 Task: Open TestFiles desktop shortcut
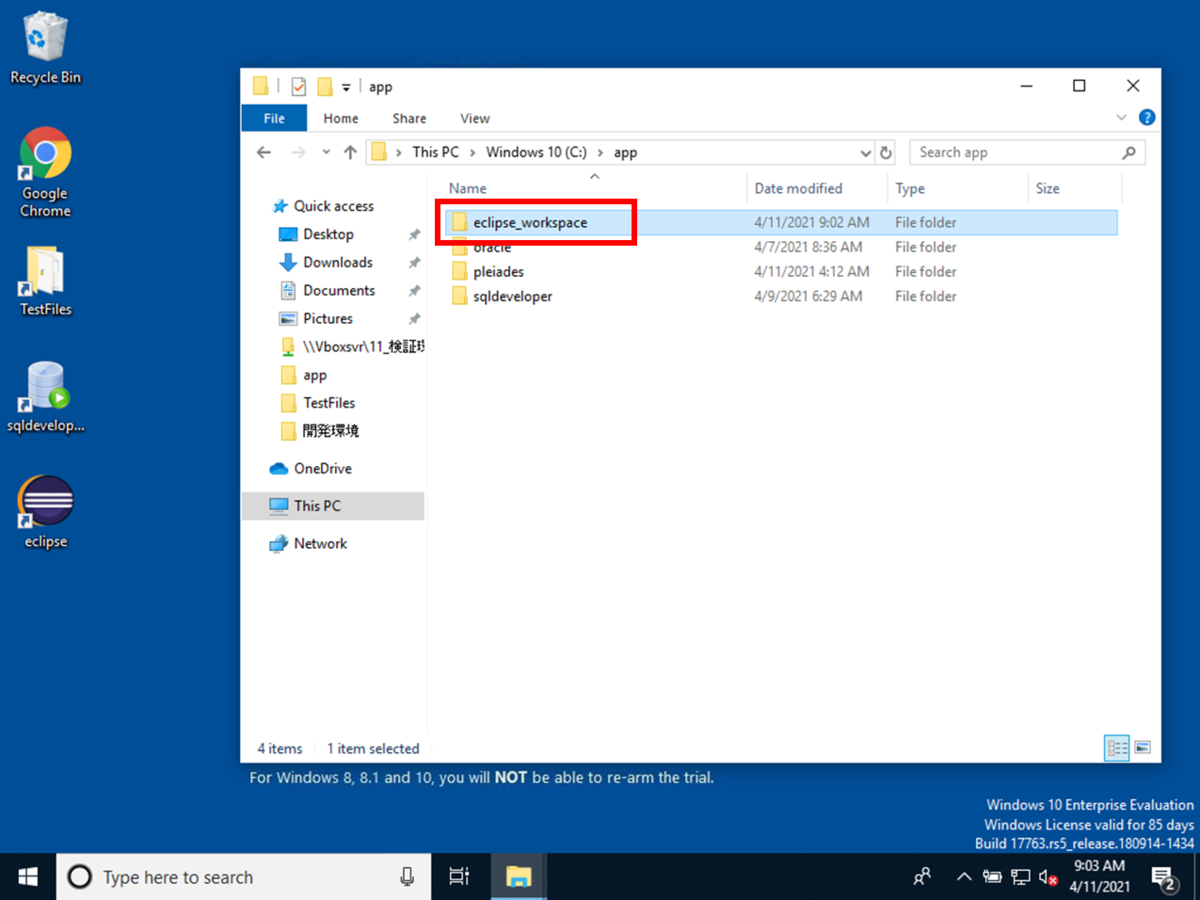pos(45,281)
